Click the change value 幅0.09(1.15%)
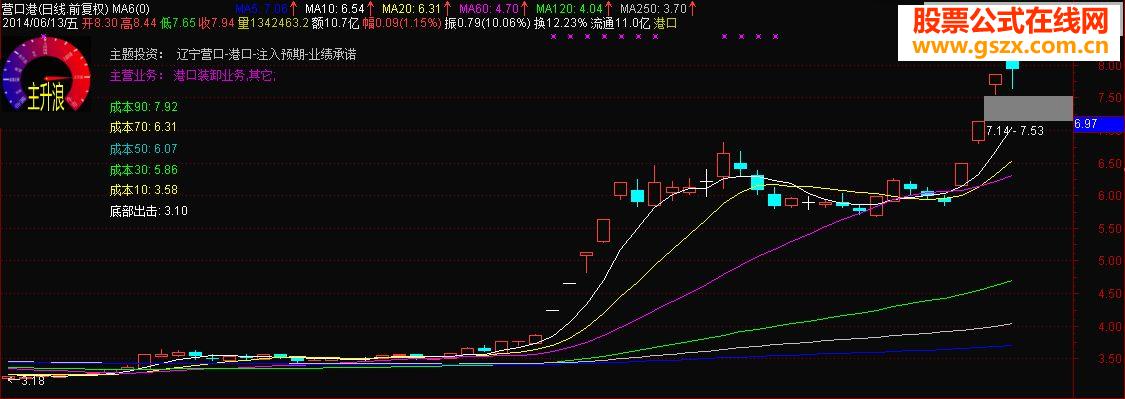 point(402,23)
